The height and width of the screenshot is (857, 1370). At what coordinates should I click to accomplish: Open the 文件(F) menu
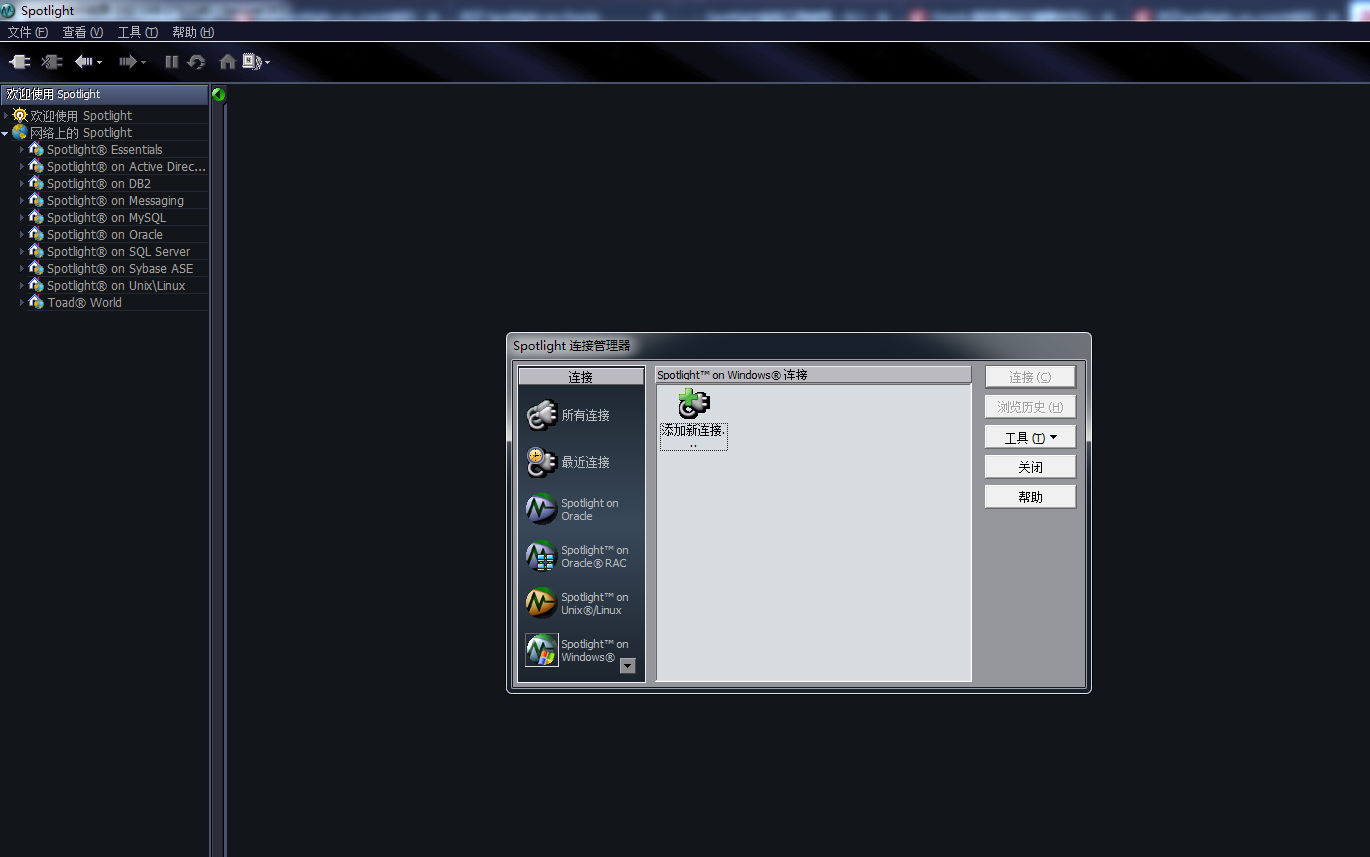(27, 32)
